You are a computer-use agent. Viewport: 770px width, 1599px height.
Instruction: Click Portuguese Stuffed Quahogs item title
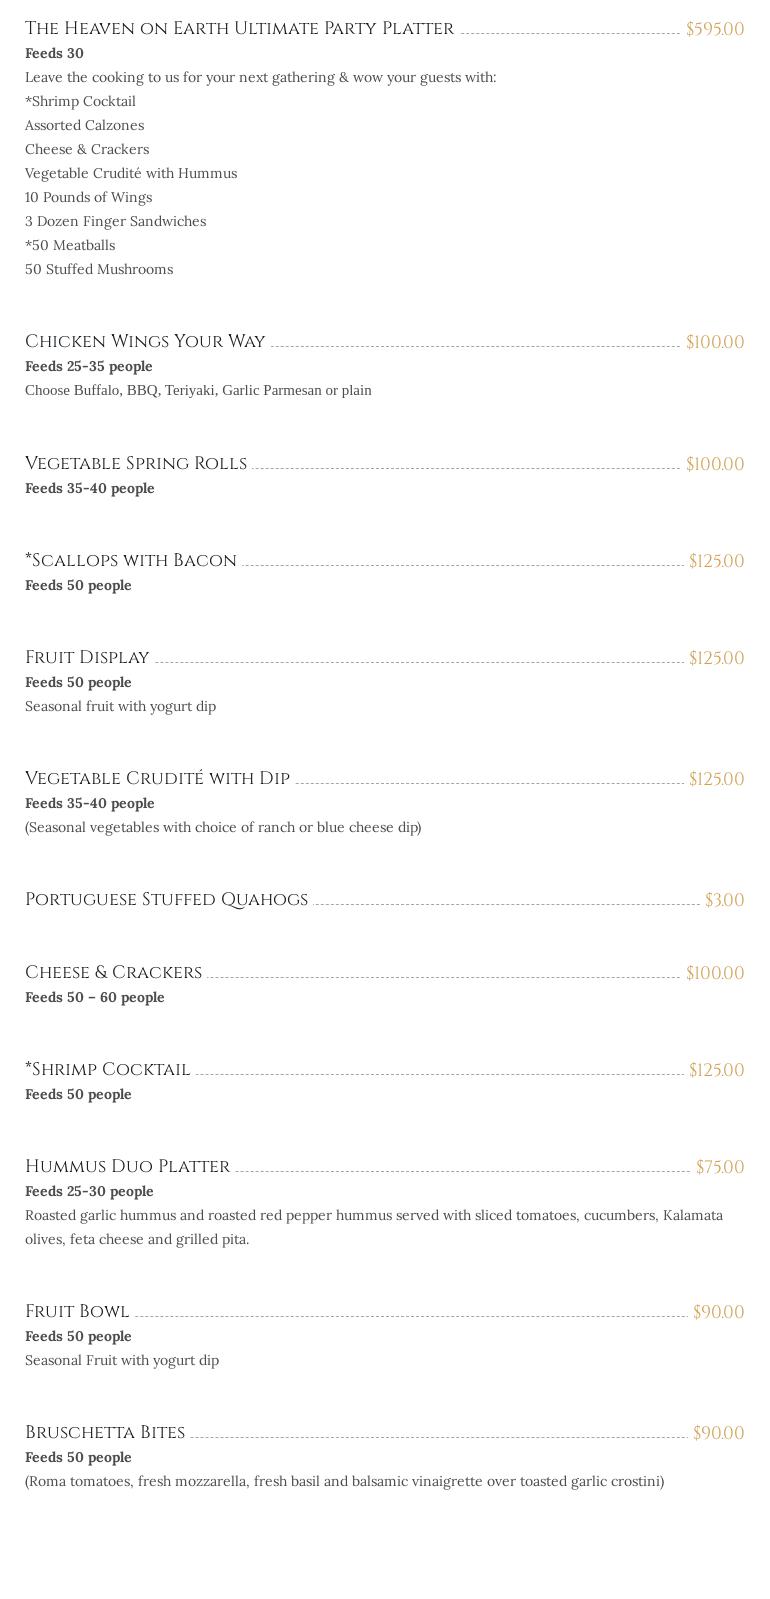point(166,900)
